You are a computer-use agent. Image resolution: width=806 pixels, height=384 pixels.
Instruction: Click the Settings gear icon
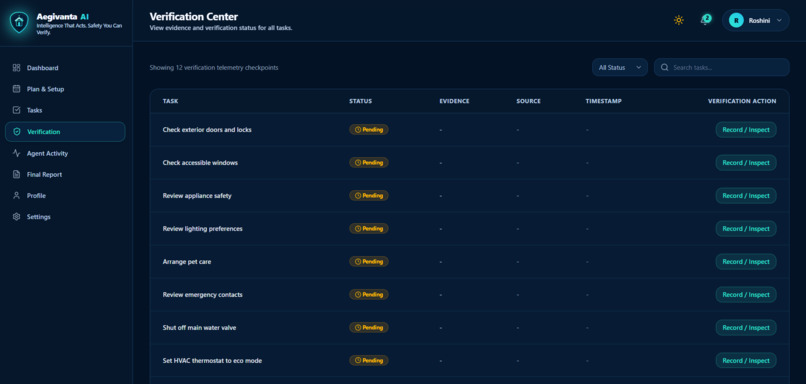pos(16,216)
